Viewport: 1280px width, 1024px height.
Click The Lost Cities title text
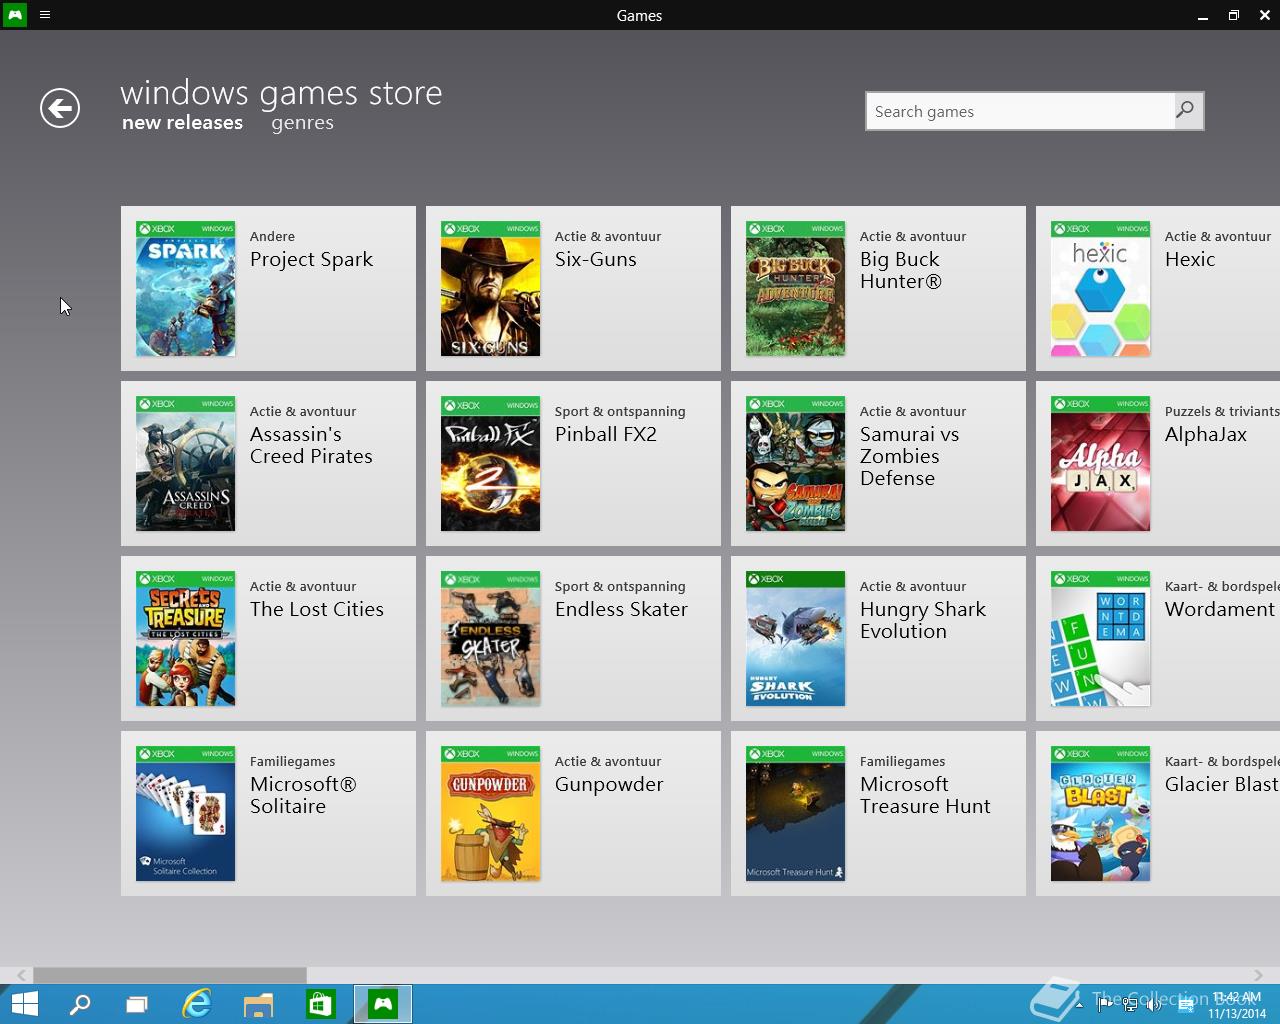coord(317,610)
